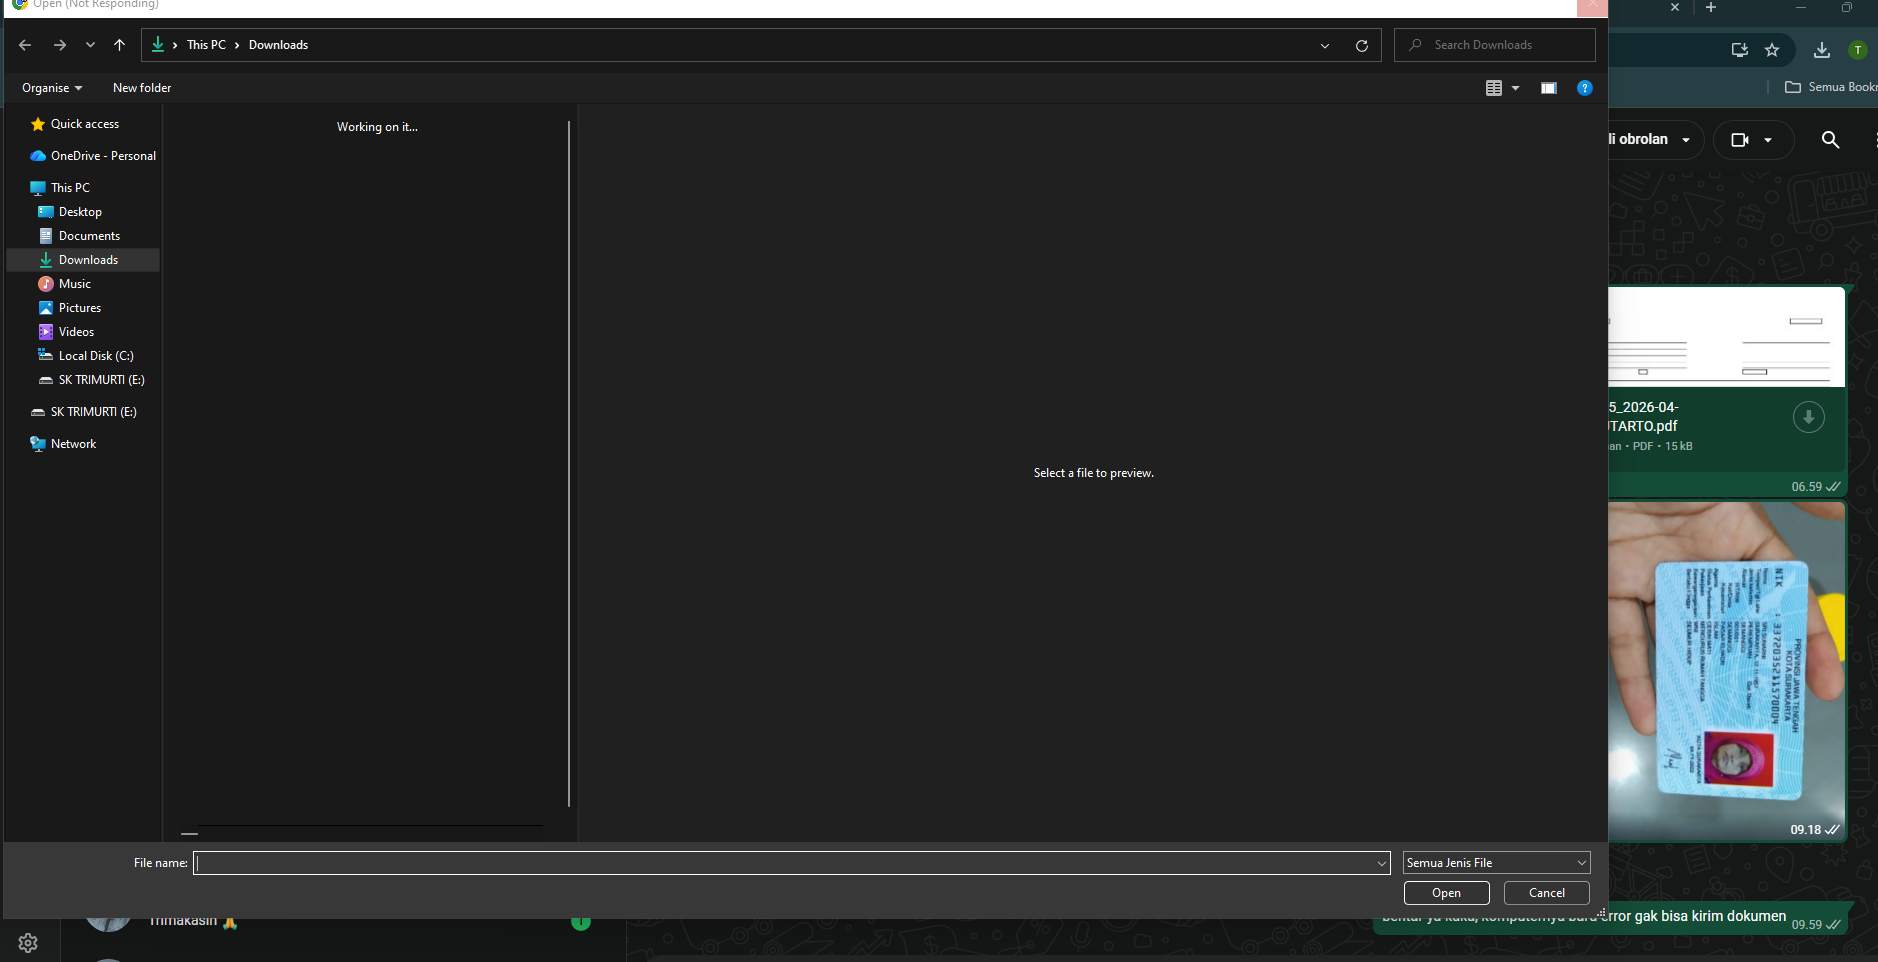The image size is (1878, 962).
Task: Click the Up one level arrow
Action: point(120,45)
